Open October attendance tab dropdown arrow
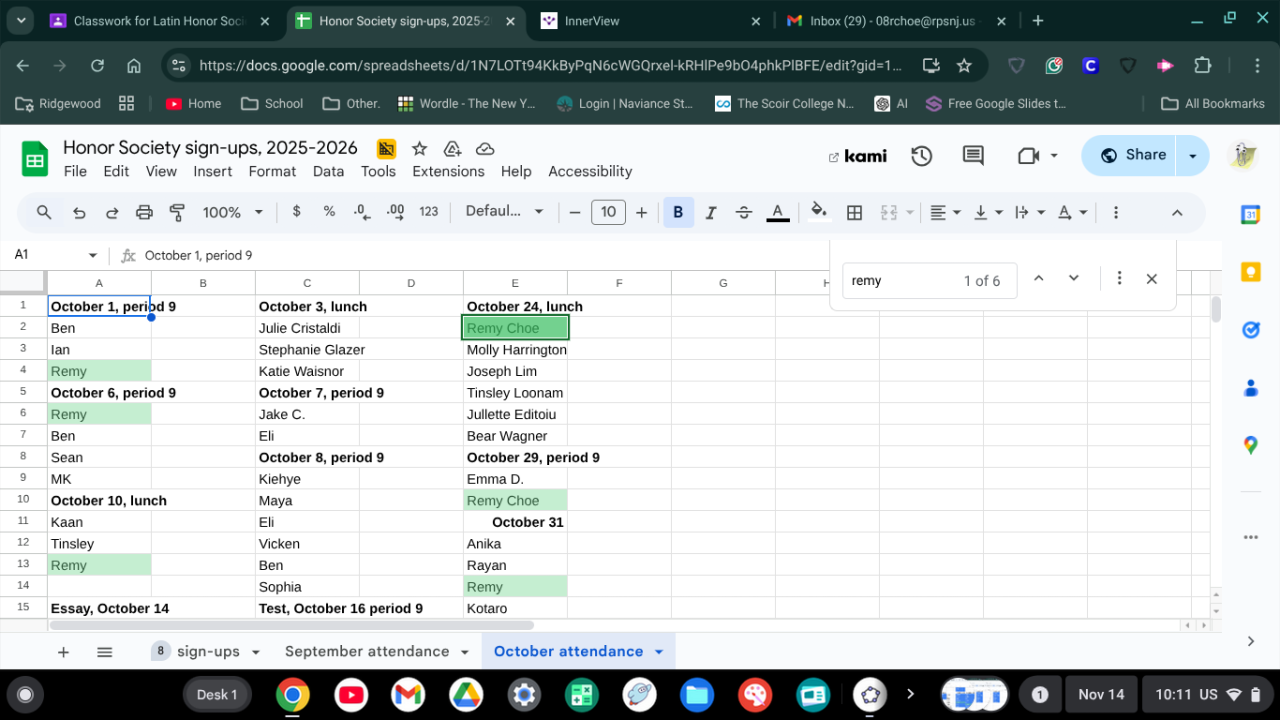Screen dimensions: 1280x720 [659, 652]
